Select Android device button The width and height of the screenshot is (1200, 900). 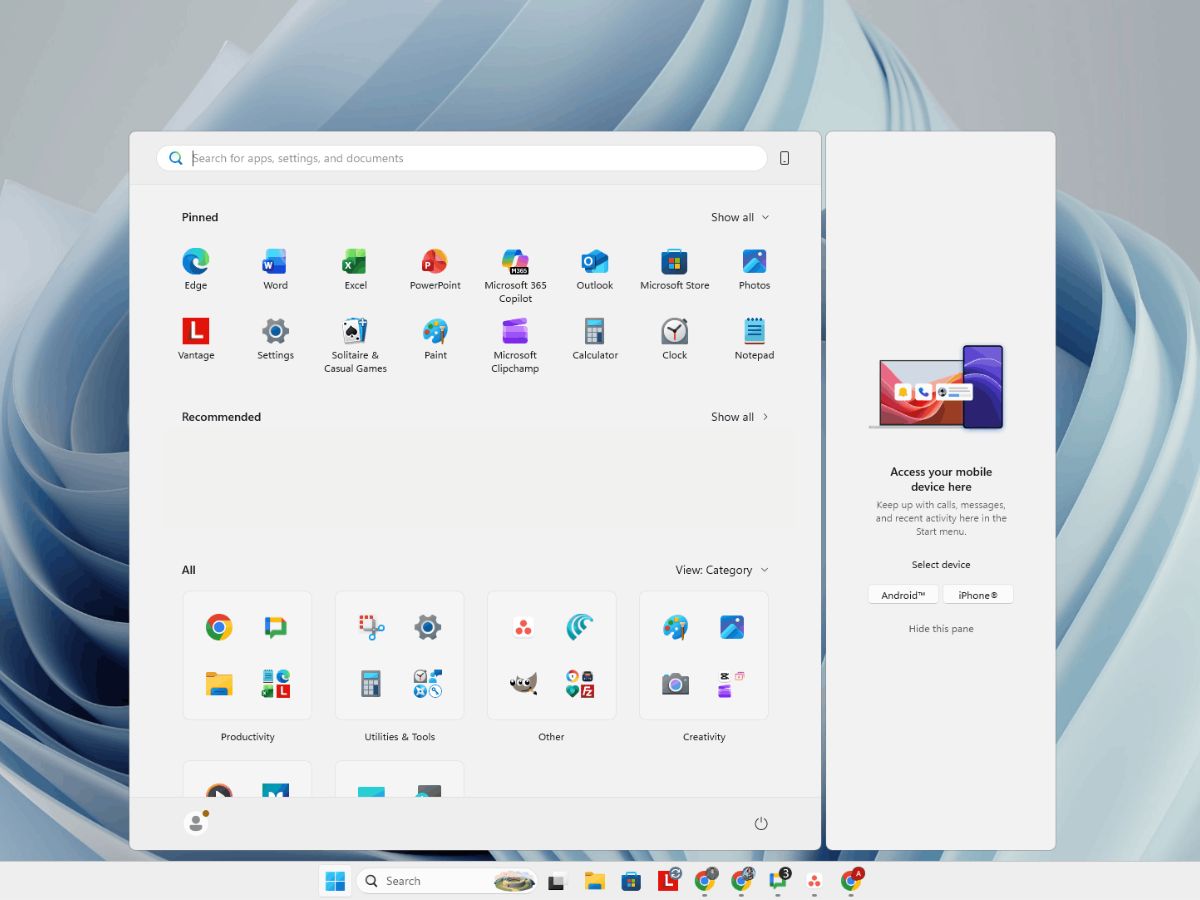tap(903, 595)
